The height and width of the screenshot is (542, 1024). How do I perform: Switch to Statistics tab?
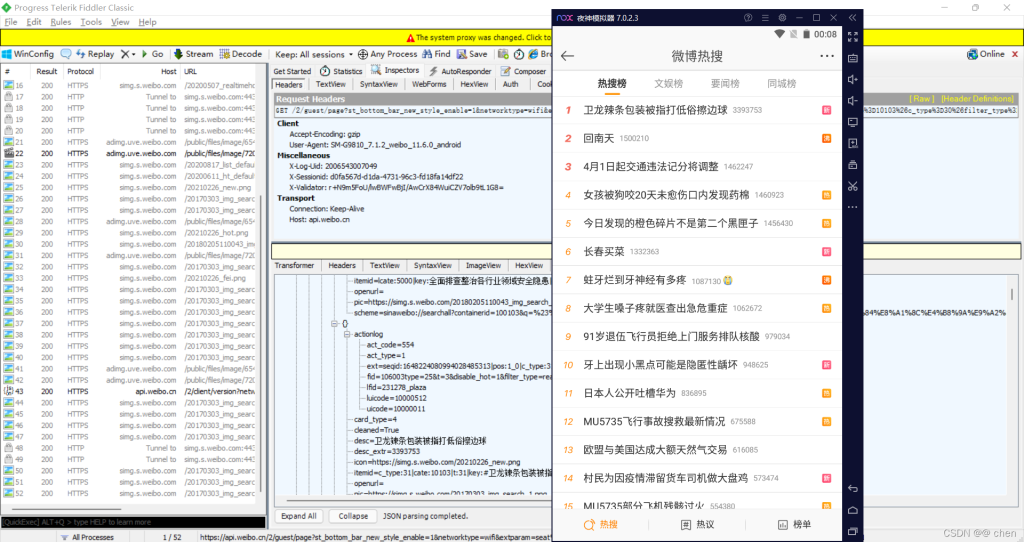341,71
